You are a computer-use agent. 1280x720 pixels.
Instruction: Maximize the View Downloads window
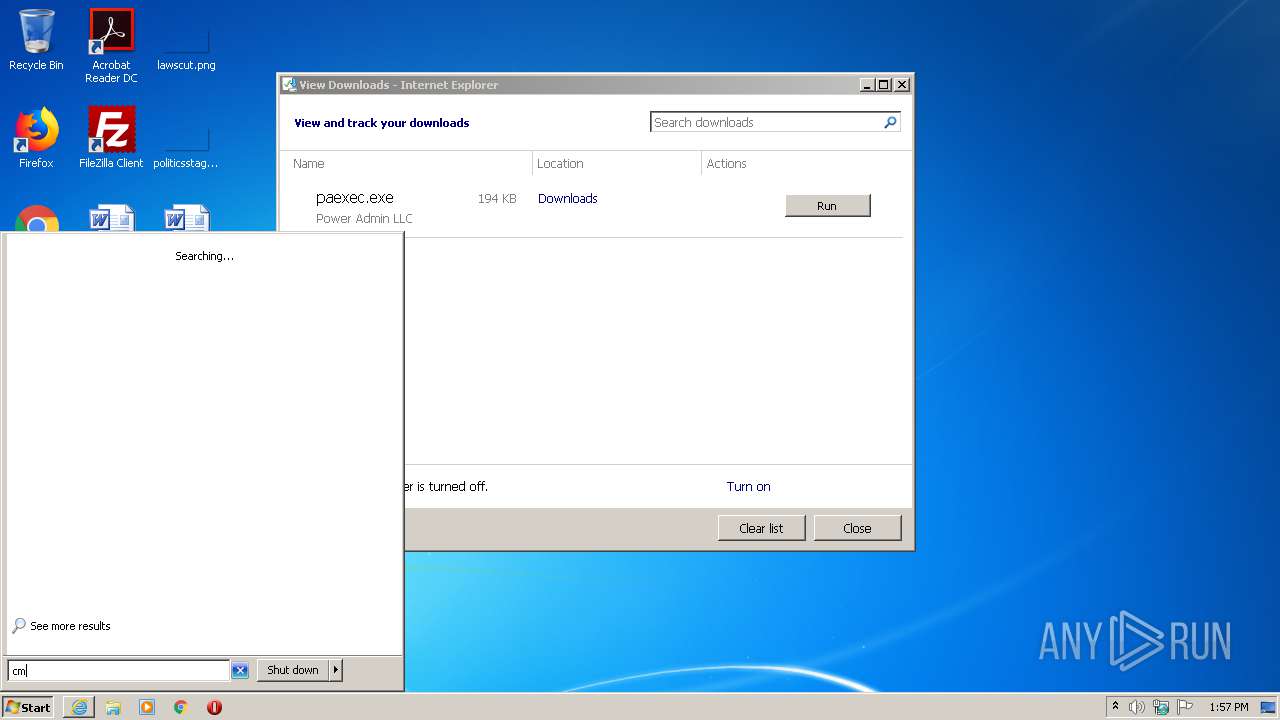(884, 85)
